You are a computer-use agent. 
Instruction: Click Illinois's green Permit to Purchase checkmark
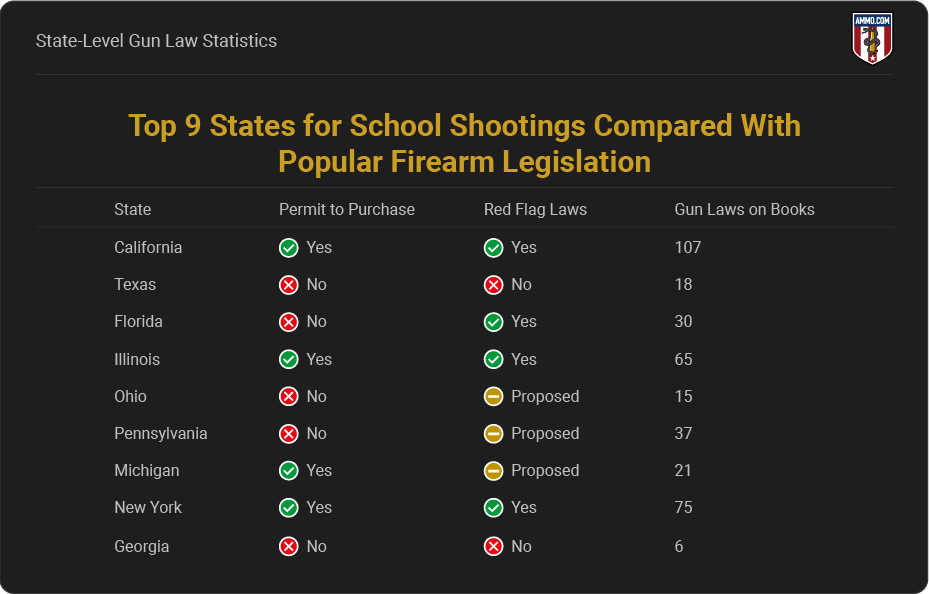(x=289, y=359)
